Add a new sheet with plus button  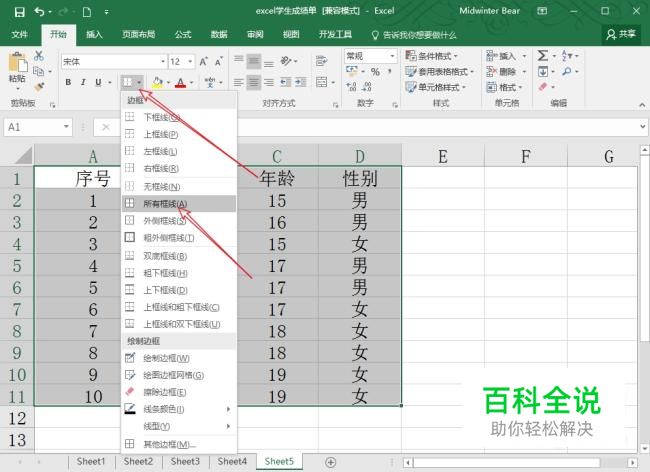tap(330, 462)
